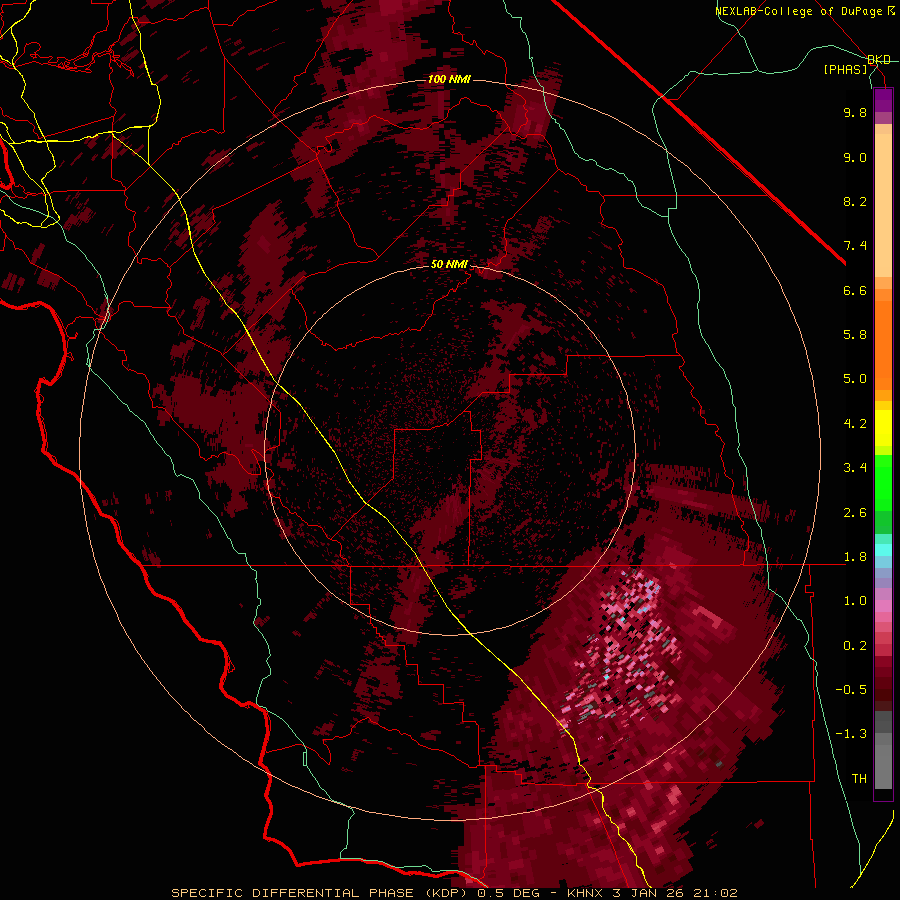The width and height of the screenshot is (900, 900).
Task: Click the BKD label above the scale
Action: point(878,59)
